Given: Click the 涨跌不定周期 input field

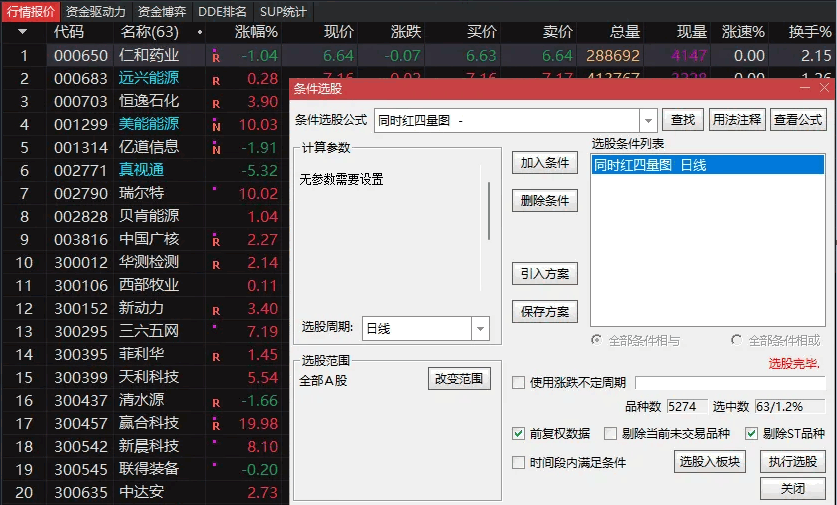Looking at the screenshot, I should coord(730,383).
